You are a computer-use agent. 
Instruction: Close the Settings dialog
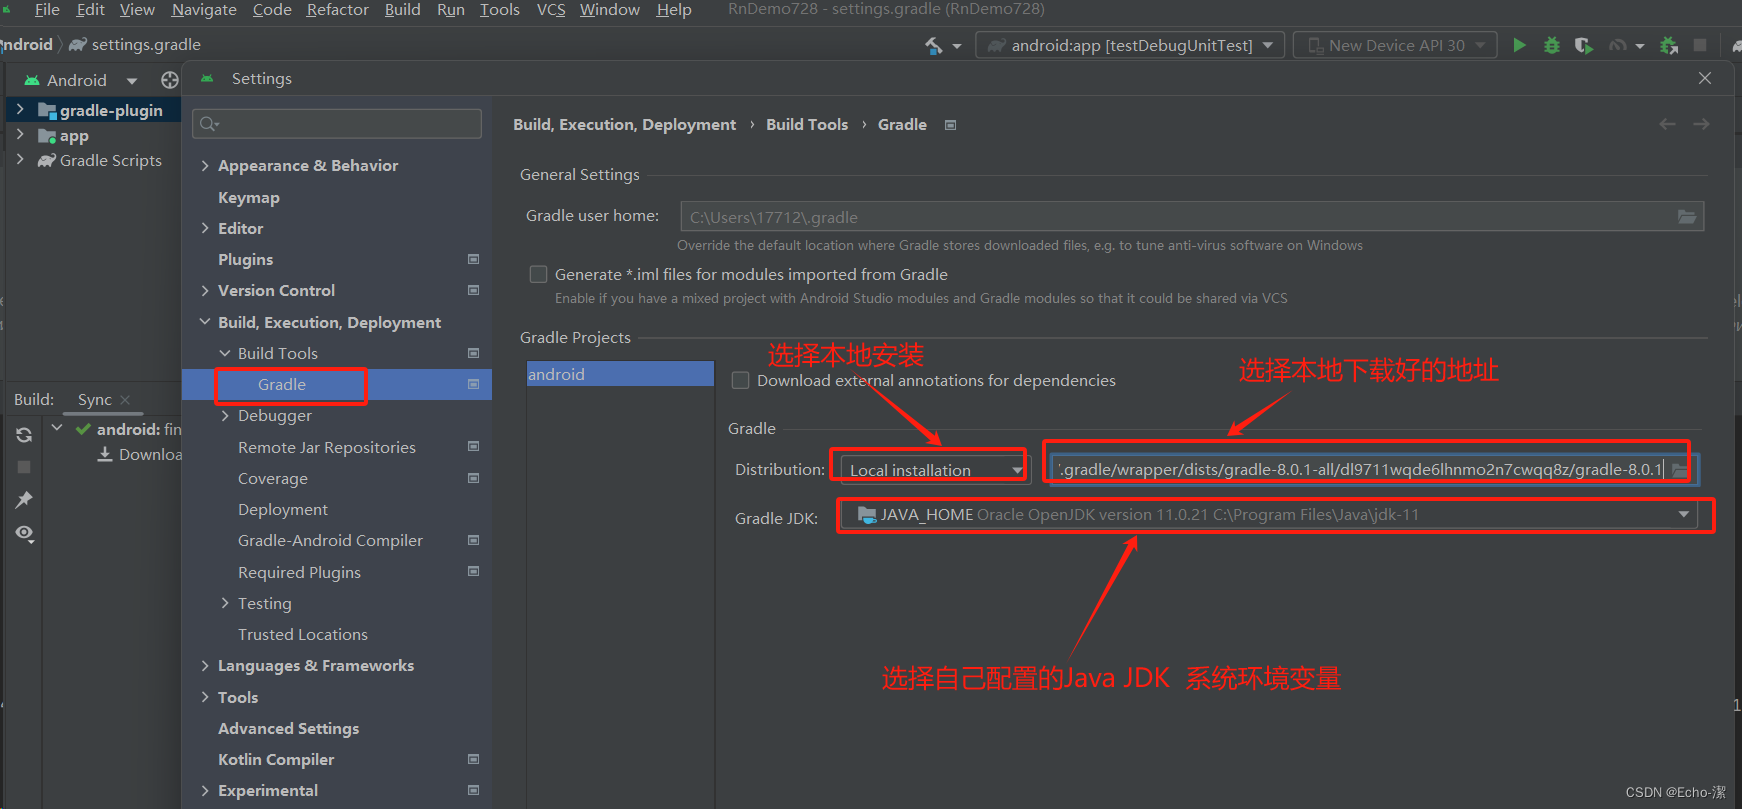click(1705, 78)
